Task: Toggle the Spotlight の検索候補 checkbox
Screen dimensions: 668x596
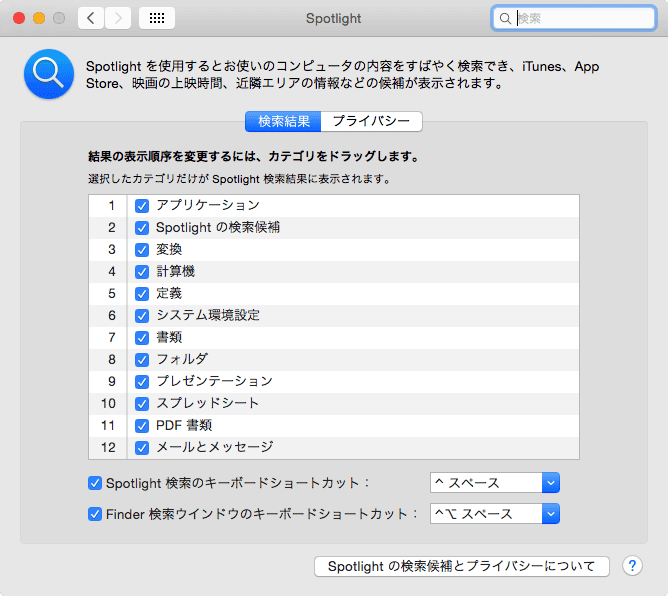Action: click(x=142, y=228)
